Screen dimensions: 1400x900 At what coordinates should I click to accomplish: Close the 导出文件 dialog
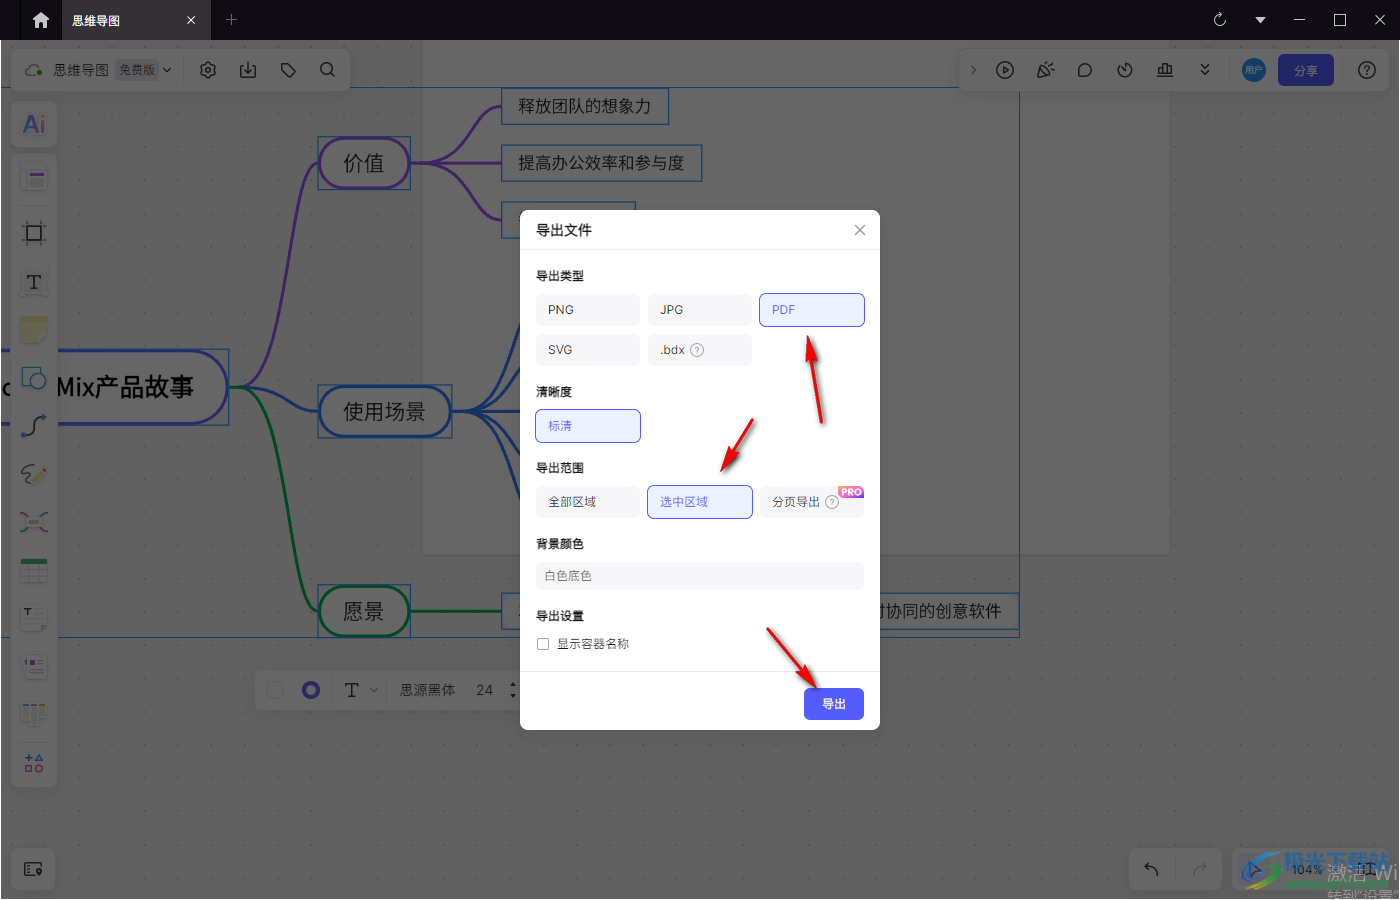(x=860, y=230)
